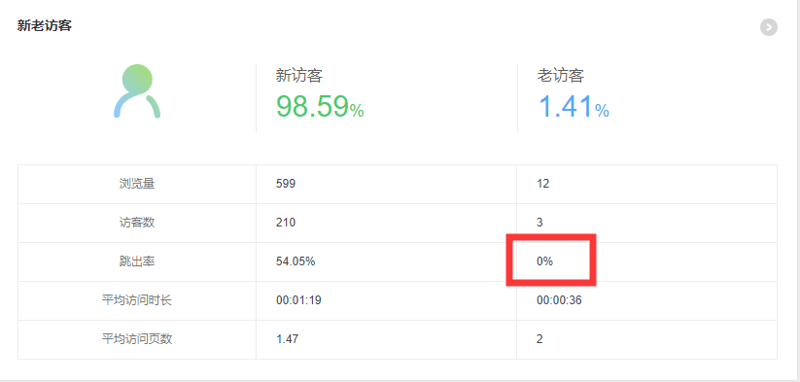800x382 pixels.
Task: Select the 新老访客 panel title
Action: [x=44, y=26]
